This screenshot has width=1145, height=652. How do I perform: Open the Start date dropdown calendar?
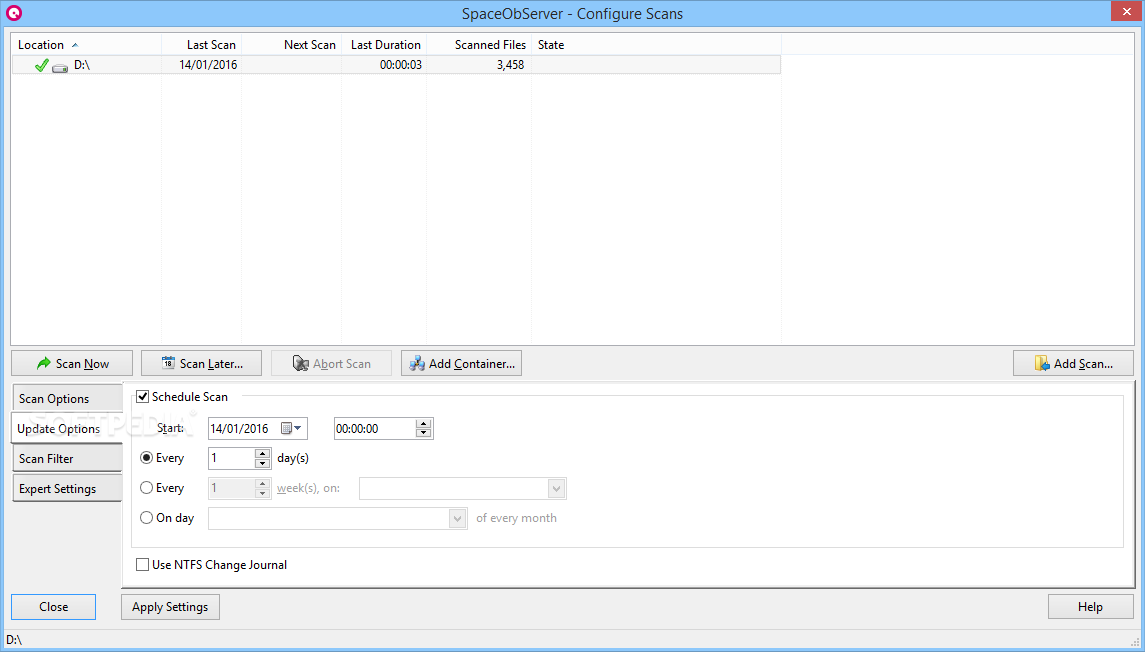pyautogui.click(x=298, y=429)
